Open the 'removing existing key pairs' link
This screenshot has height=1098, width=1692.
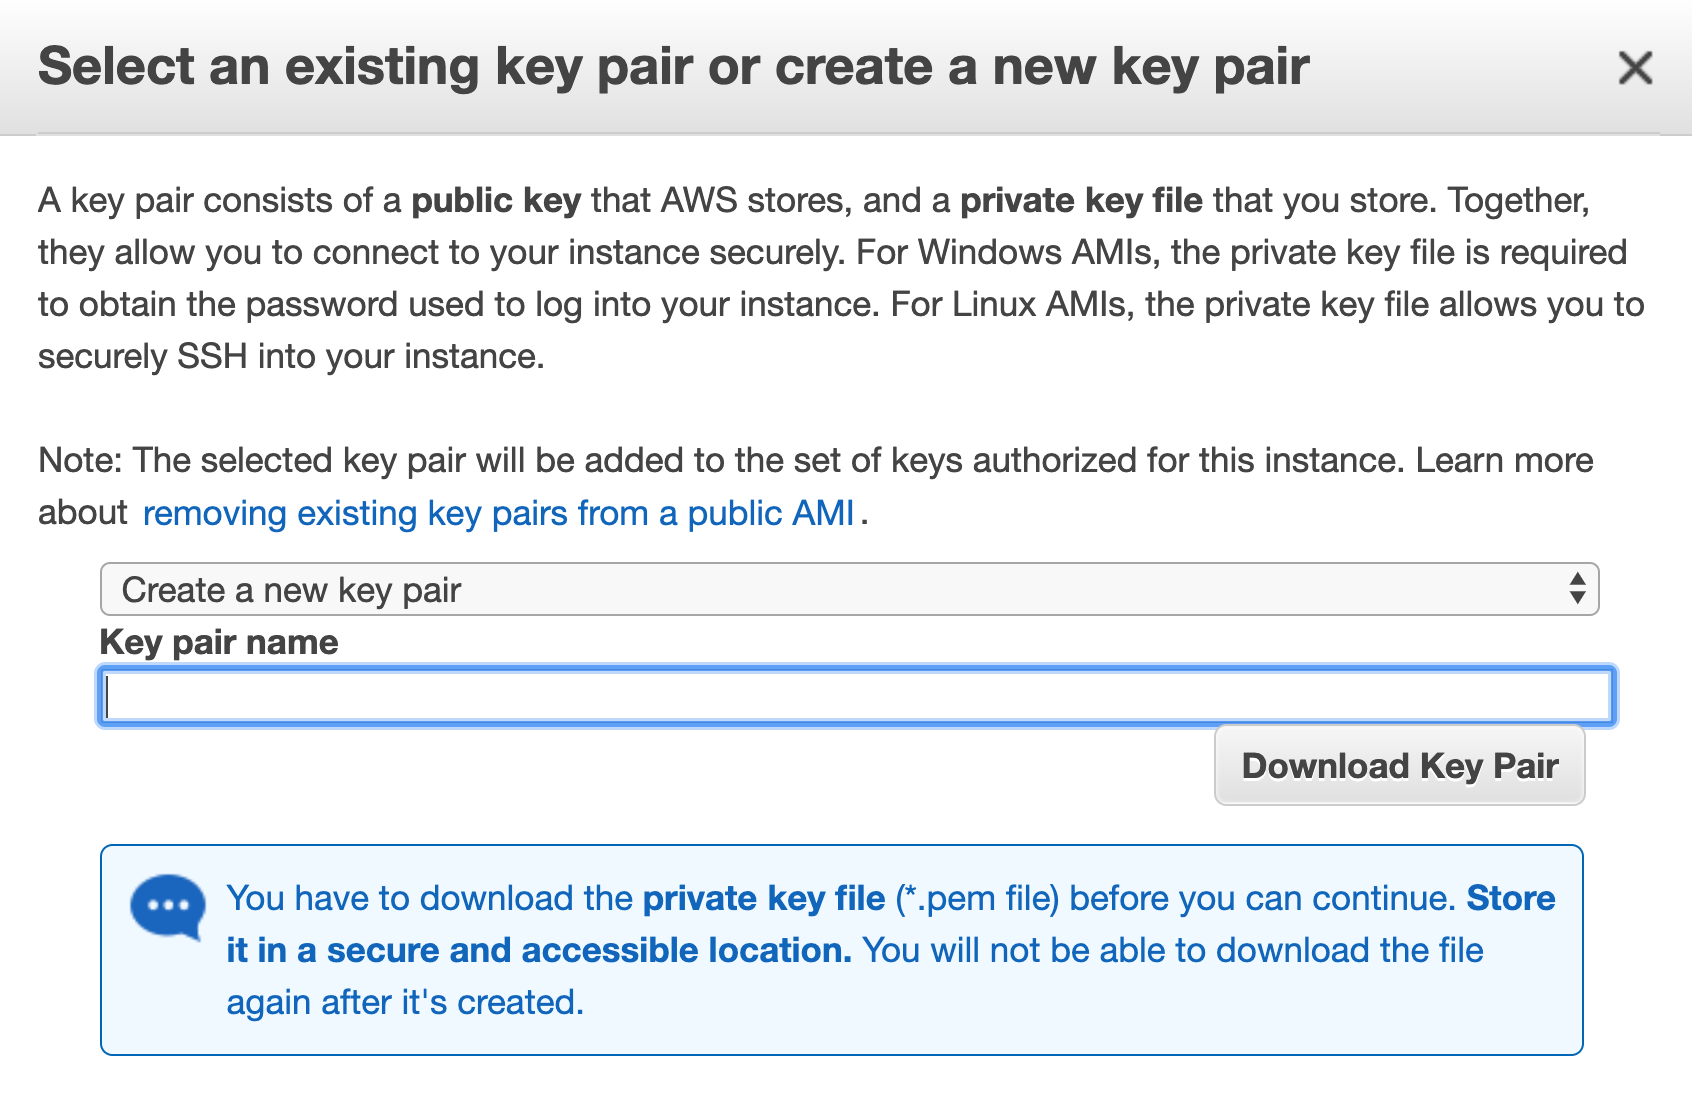[x=498, y=513]
